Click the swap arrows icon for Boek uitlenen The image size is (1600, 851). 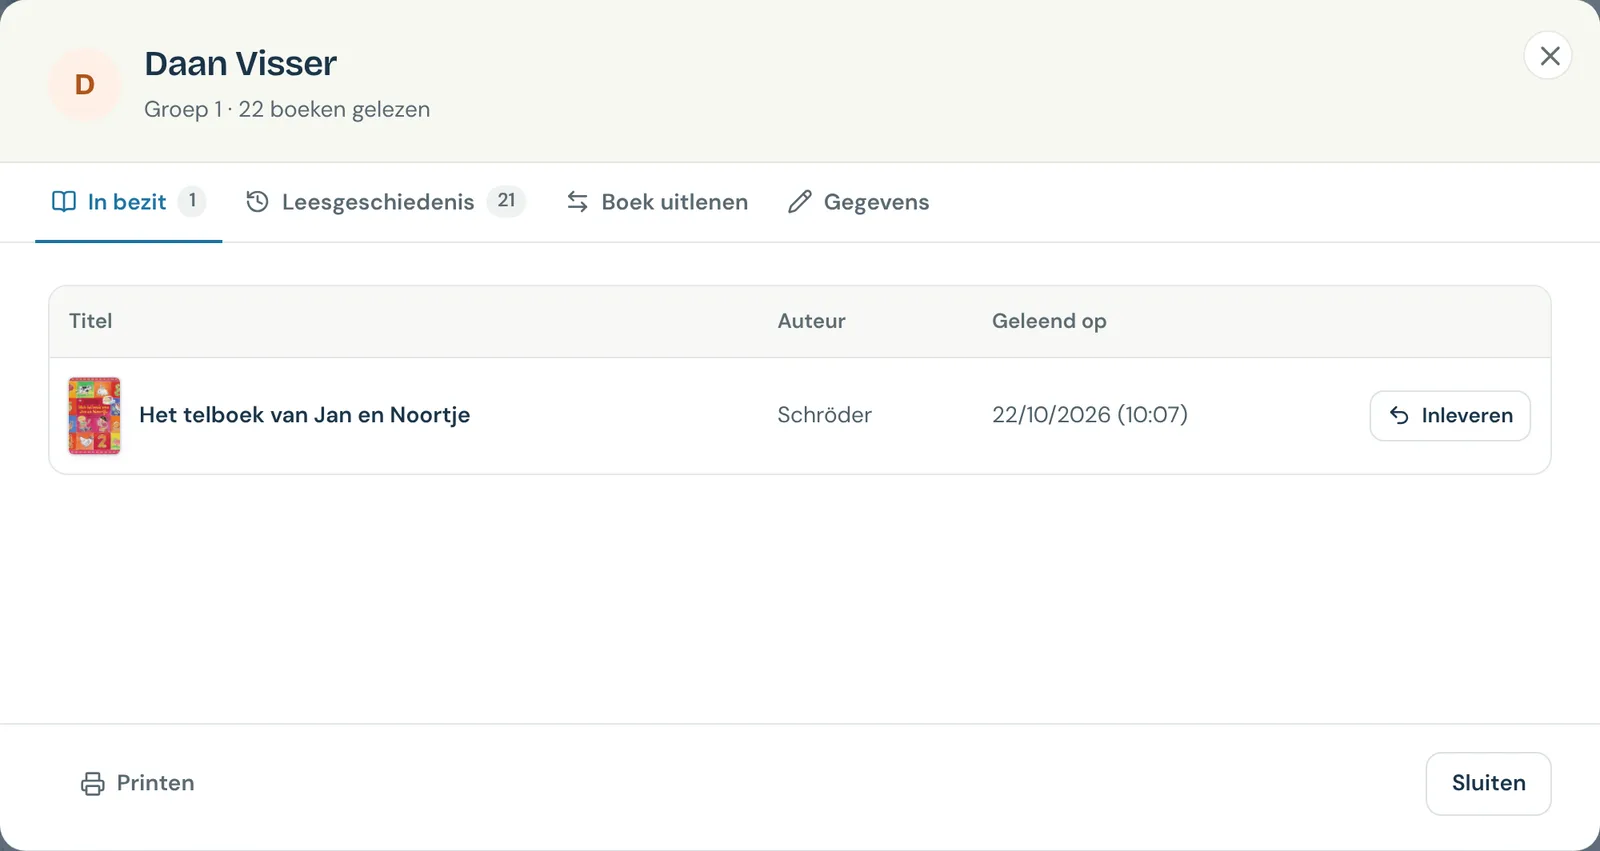pos(577,202)
